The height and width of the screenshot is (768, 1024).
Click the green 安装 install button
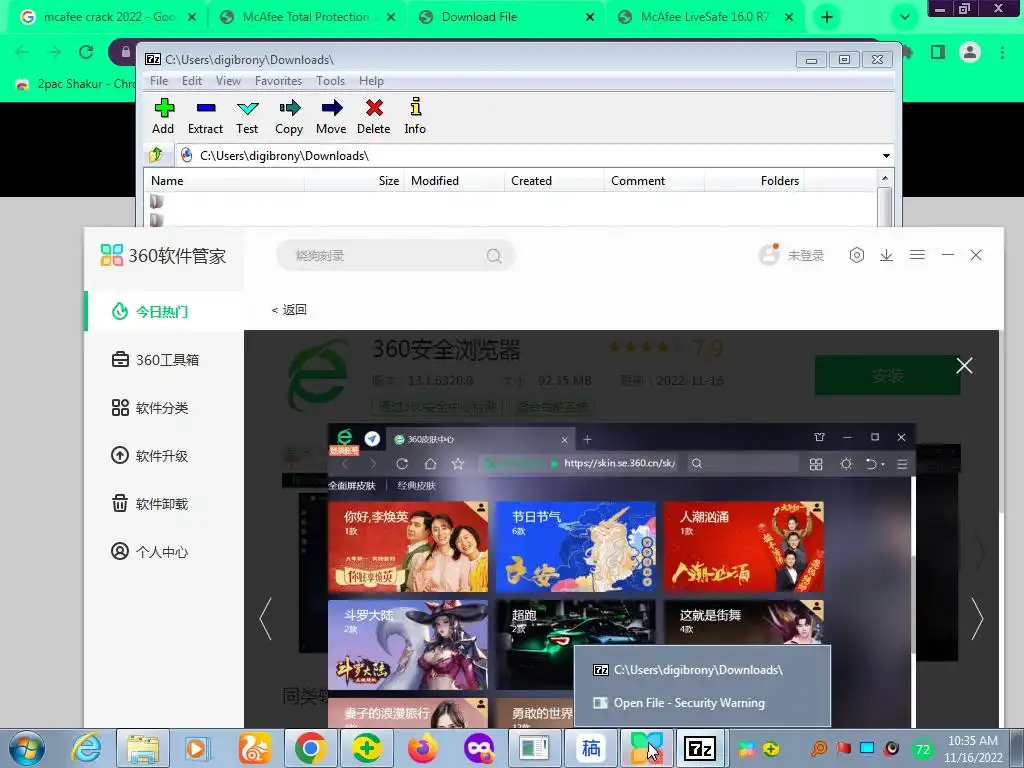[888, 375]
